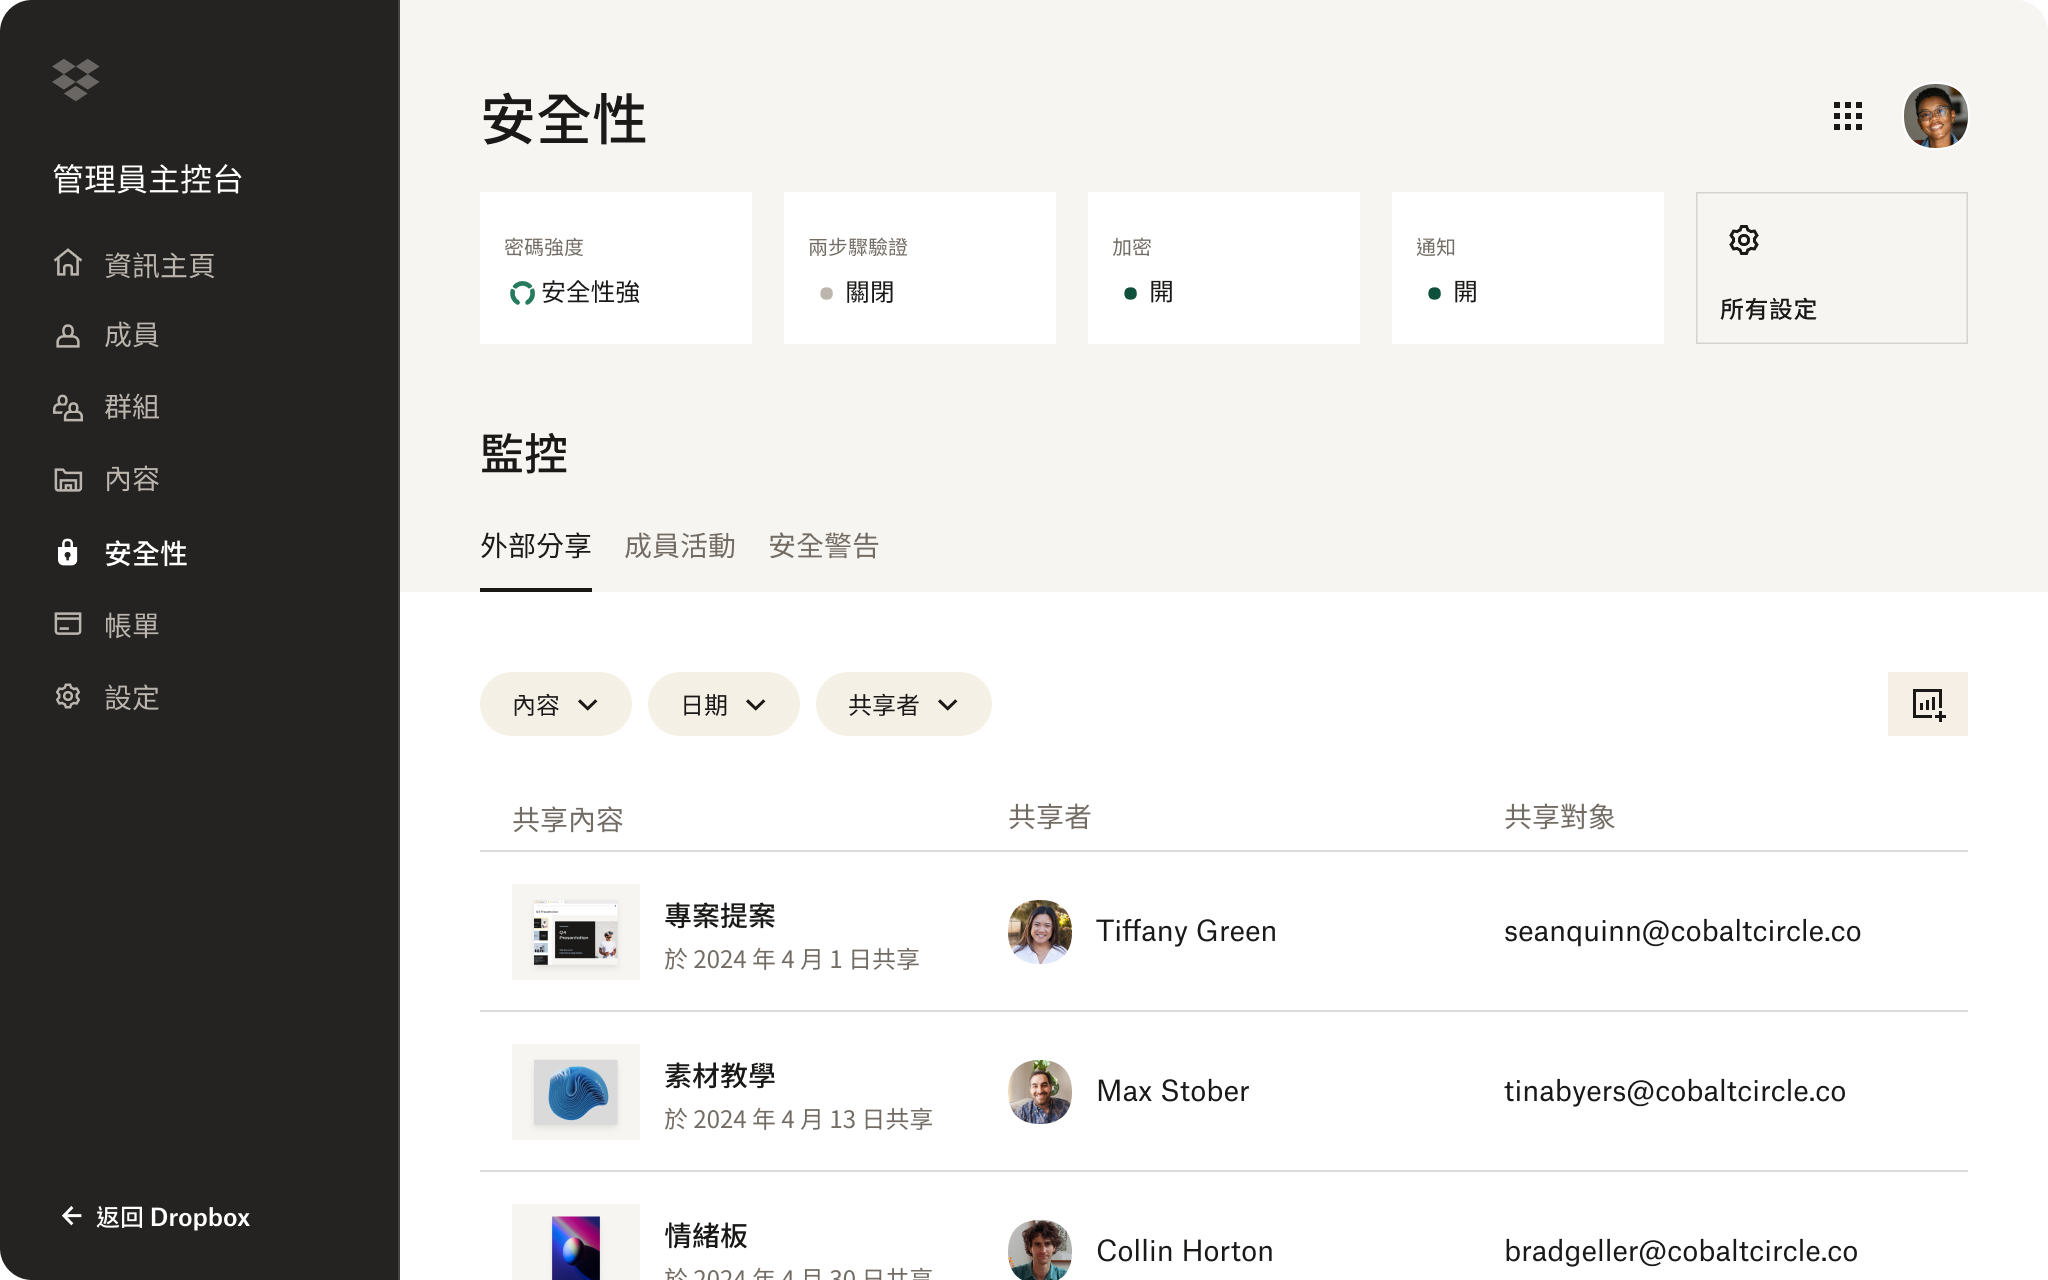Open the 情緒板 thumbnail
The height and width of the screenshot is (1280, 2048).
pos(576,1242)
